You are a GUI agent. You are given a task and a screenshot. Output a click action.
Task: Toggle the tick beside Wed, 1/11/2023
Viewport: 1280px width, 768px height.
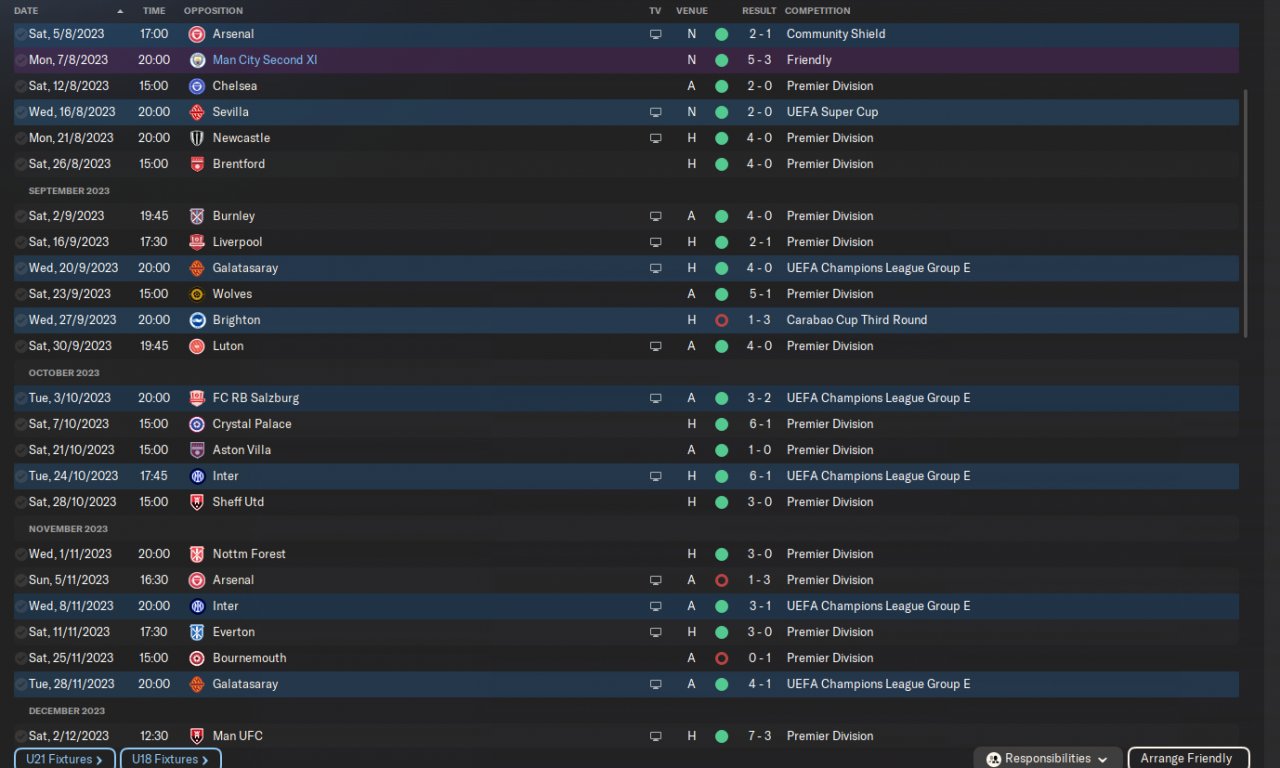coord(21,554)
